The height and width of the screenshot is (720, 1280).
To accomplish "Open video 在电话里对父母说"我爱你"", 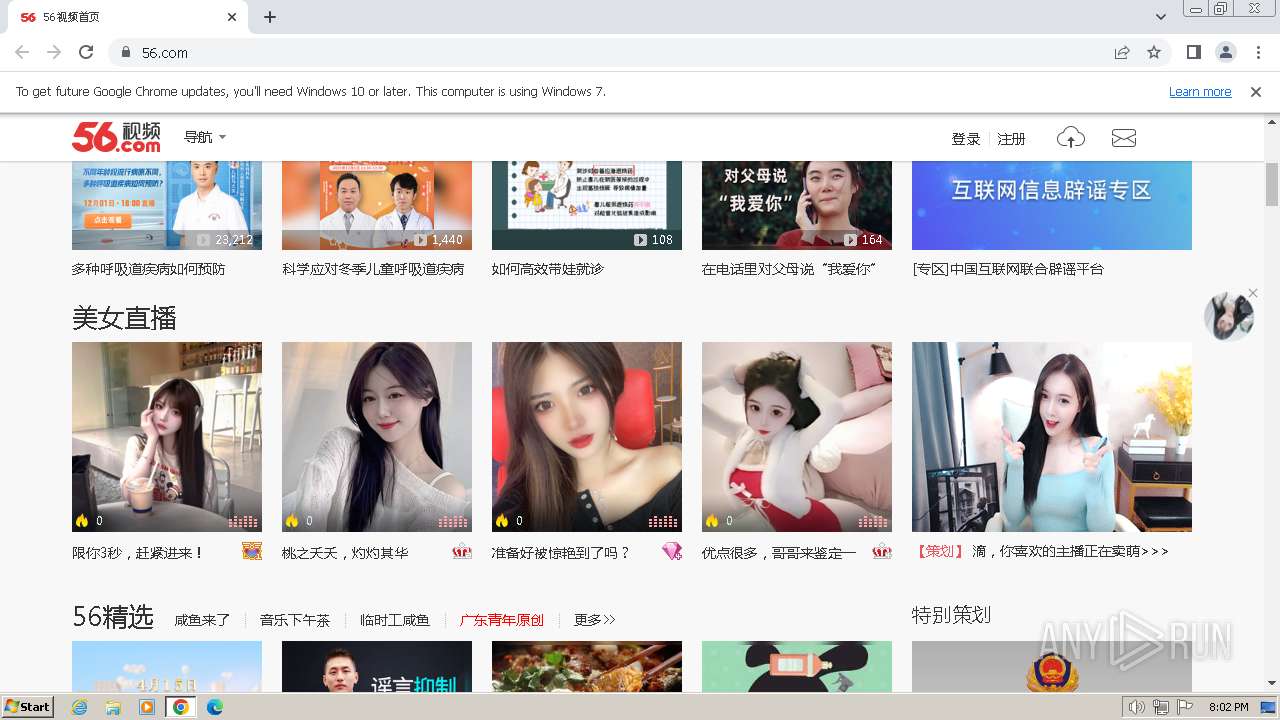I will 797,205.
